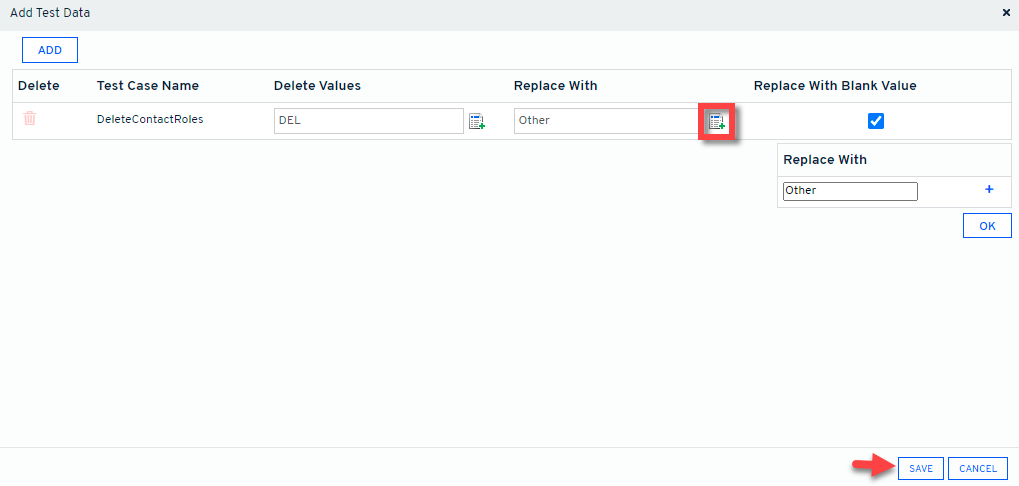Click the Replace With Blank Value header
Viewport: 1019px width, 486px height.
pyautogui.click(x=835, y=86)
